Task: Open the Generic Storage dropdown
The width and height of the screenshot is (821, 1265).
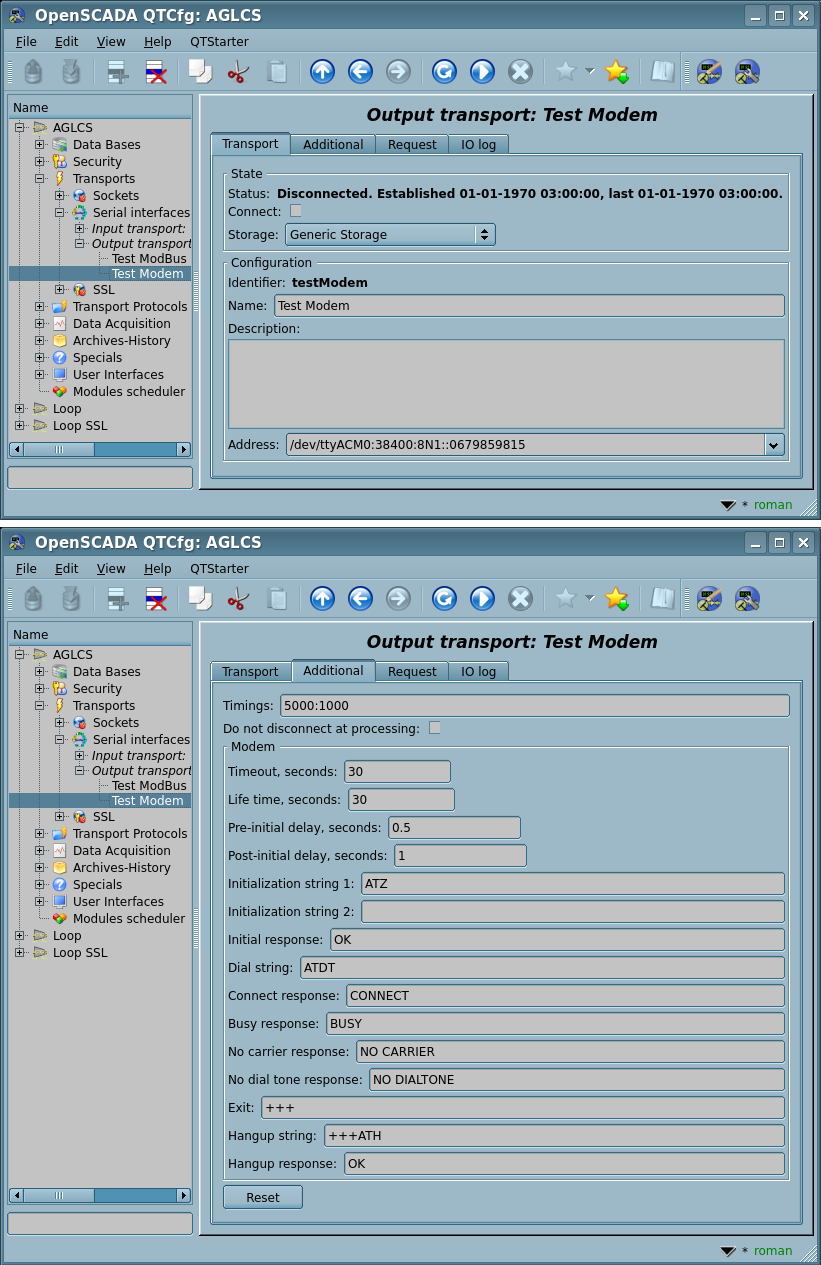Action: 390,235
